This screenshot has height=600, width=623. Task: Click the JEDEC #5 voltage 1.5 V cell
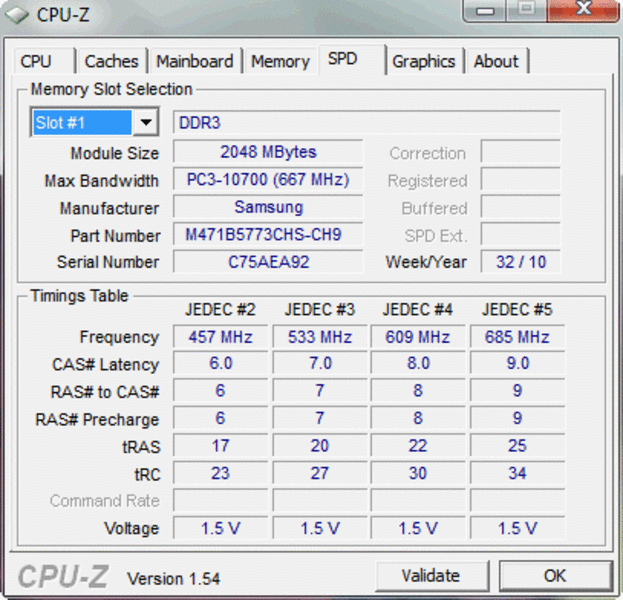tap(517, 528)
